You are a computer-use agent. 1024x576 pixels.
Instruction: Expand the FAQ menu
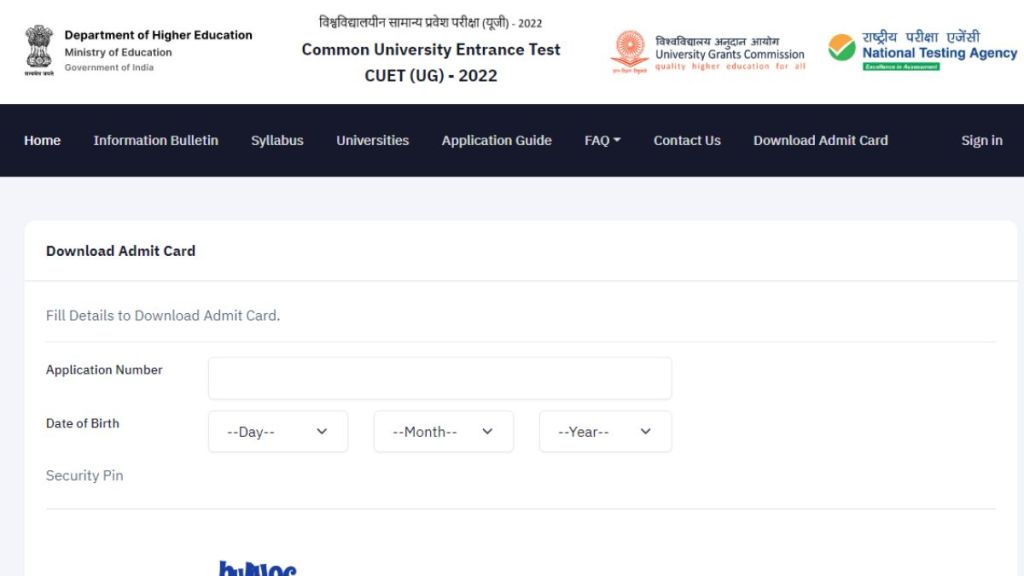pos(601,141)
